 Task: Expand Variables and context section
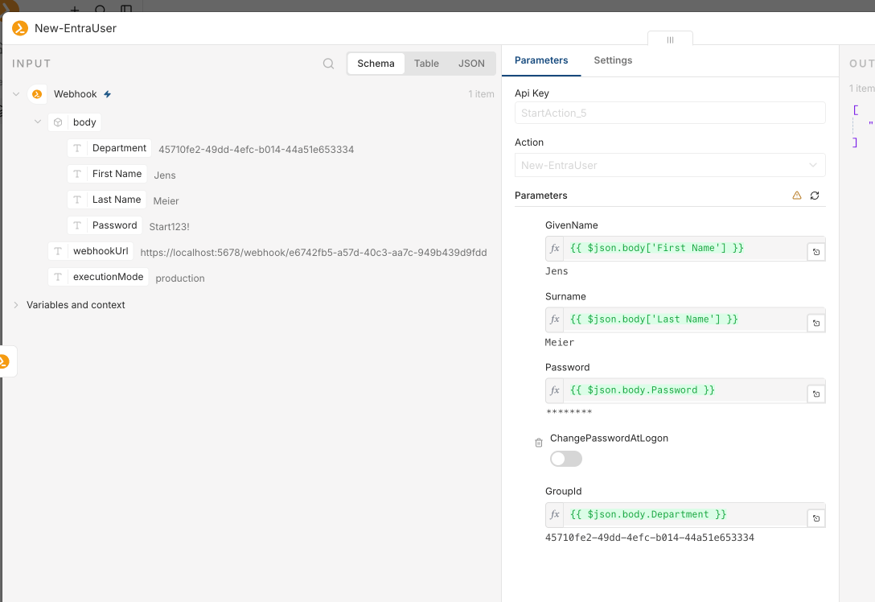tap(16, 305)
